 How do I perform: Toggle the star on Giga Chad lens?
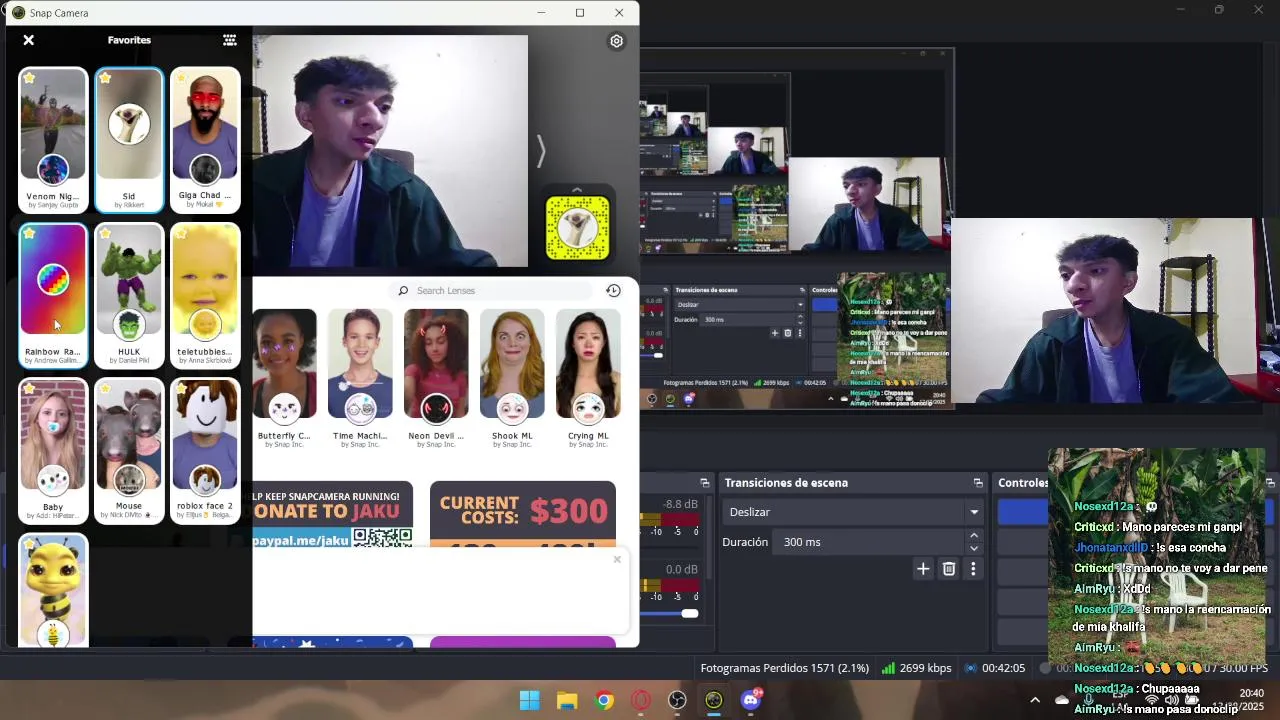point(181,78)
